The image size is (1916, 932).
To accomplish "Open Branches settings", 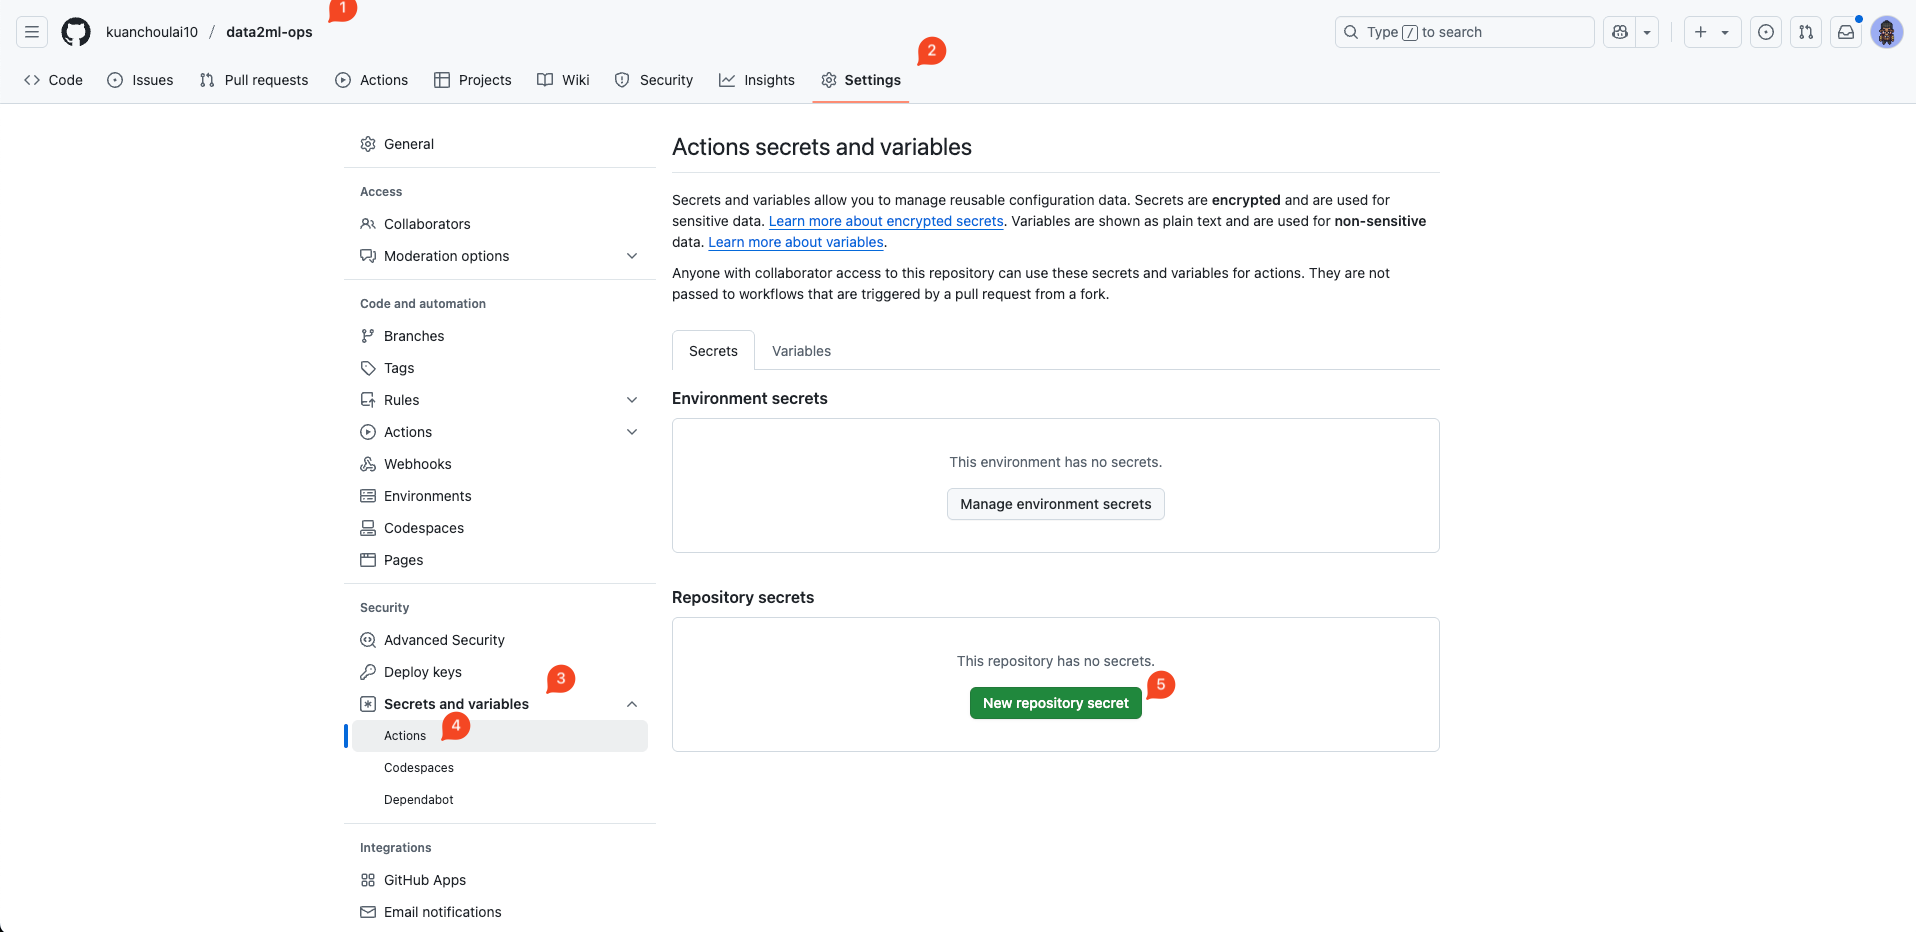I will 500,336.
